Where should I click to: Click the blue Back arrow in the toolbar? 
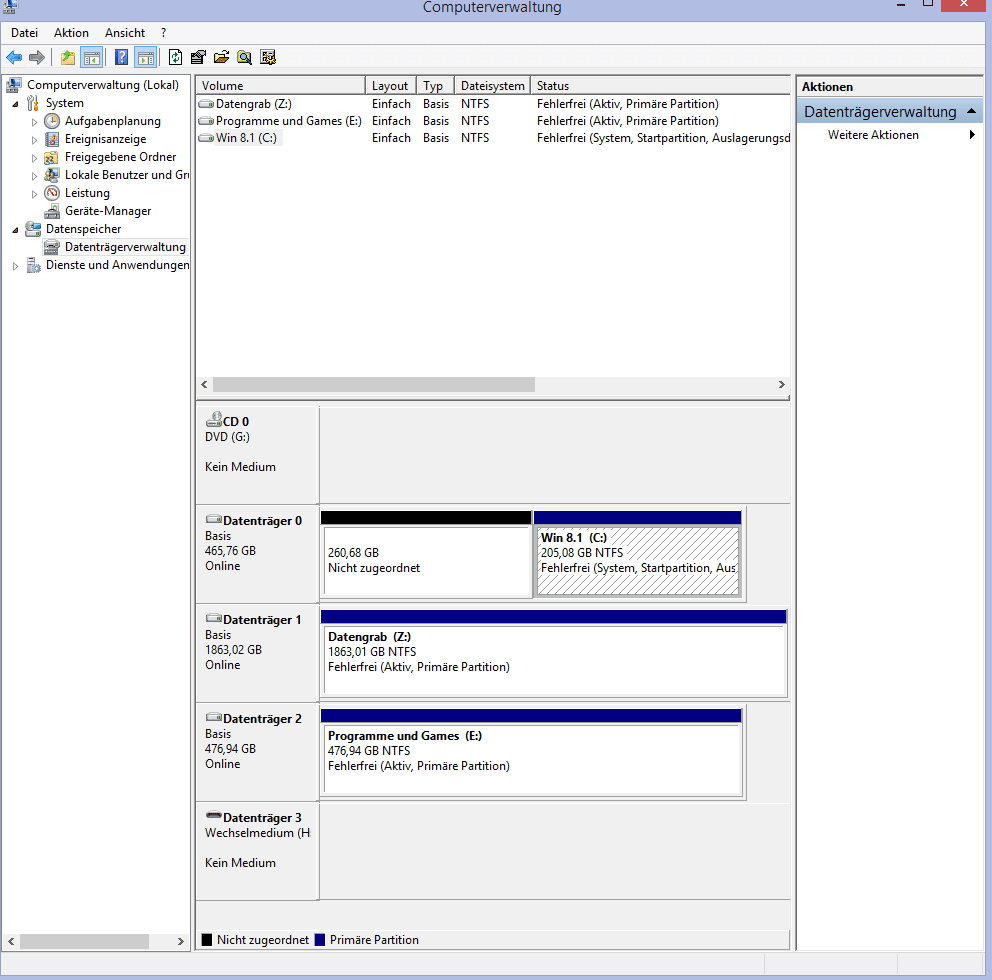(14, 58)
